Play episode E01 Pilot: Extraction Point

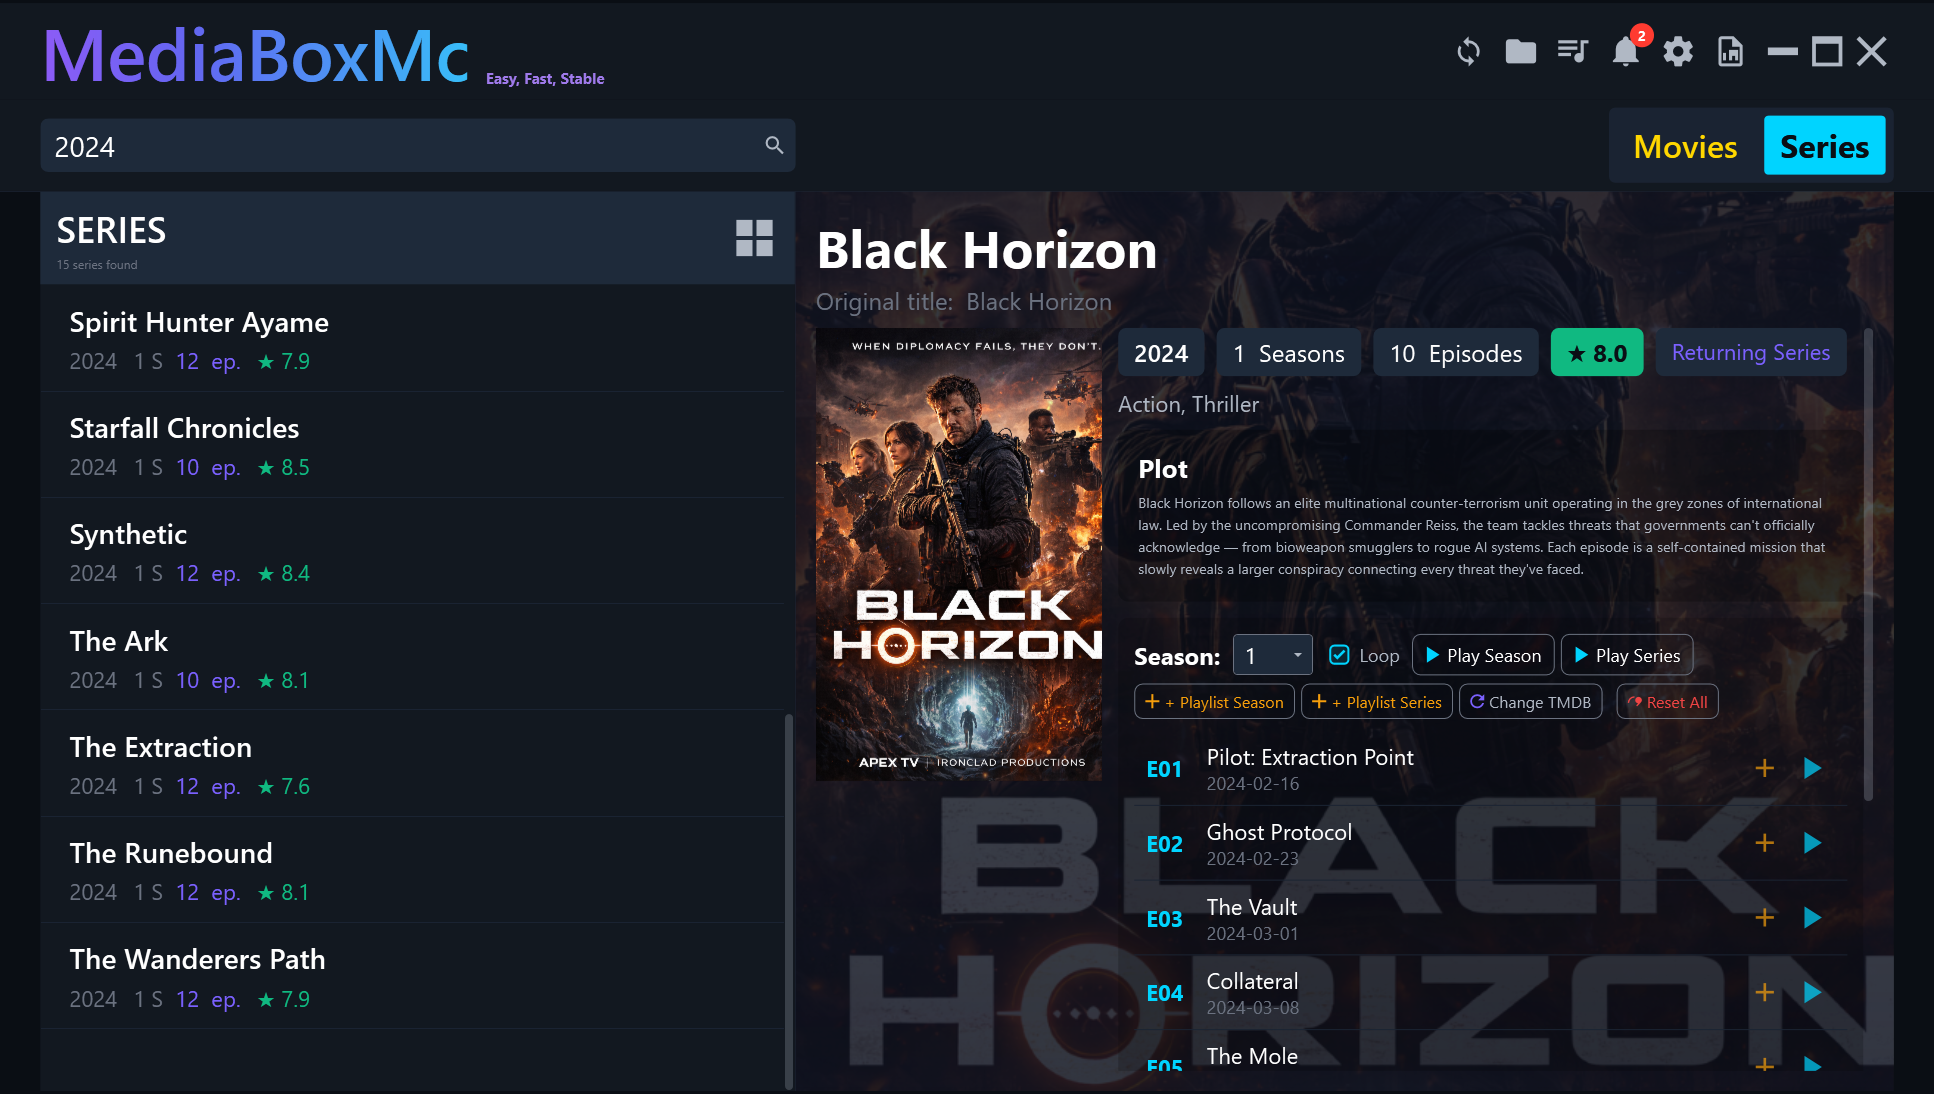(1812, 768)
